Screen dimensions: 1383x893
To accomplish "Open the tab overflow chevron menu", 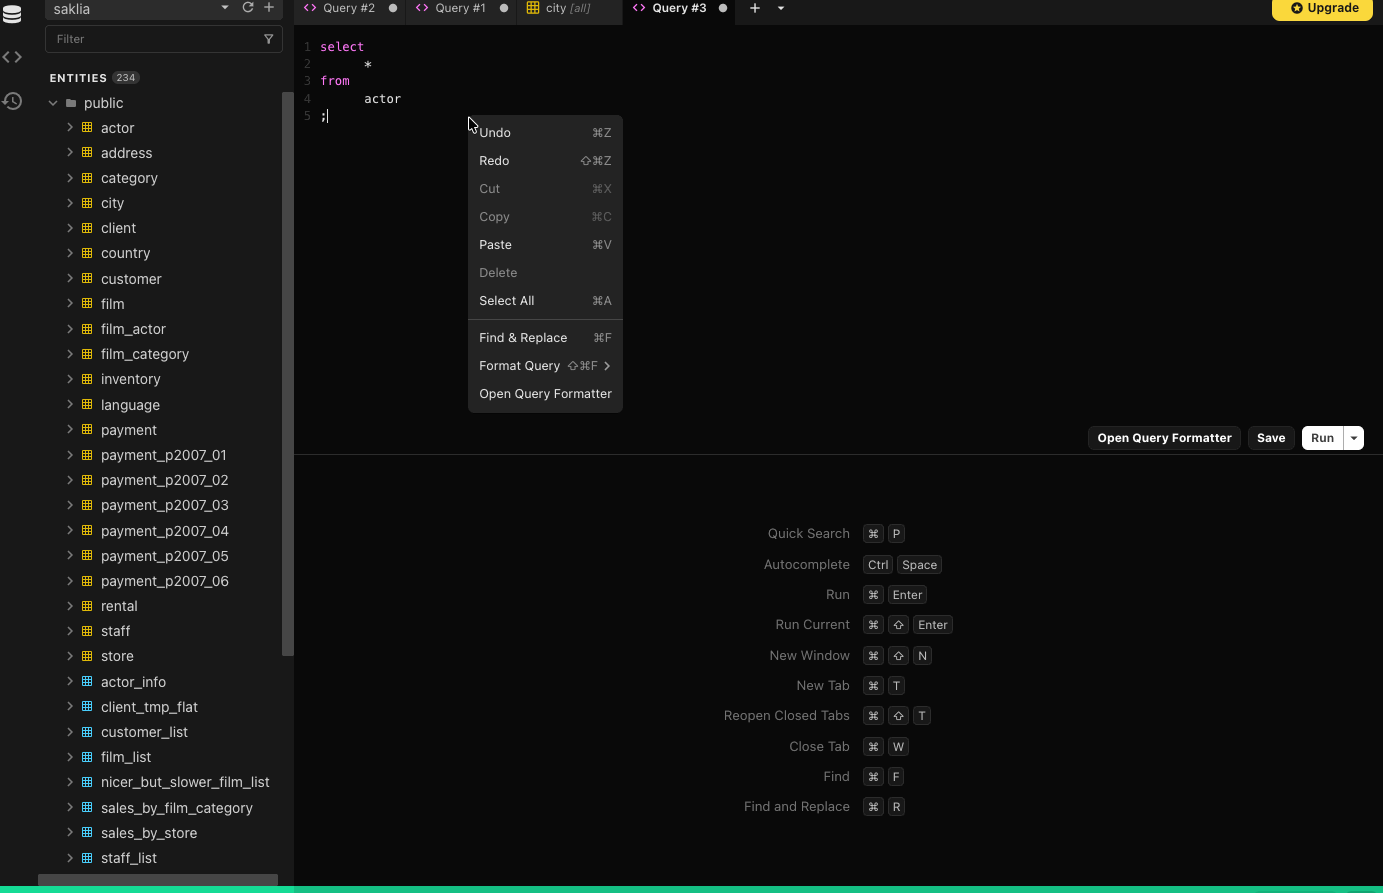I will click(780, 8).
